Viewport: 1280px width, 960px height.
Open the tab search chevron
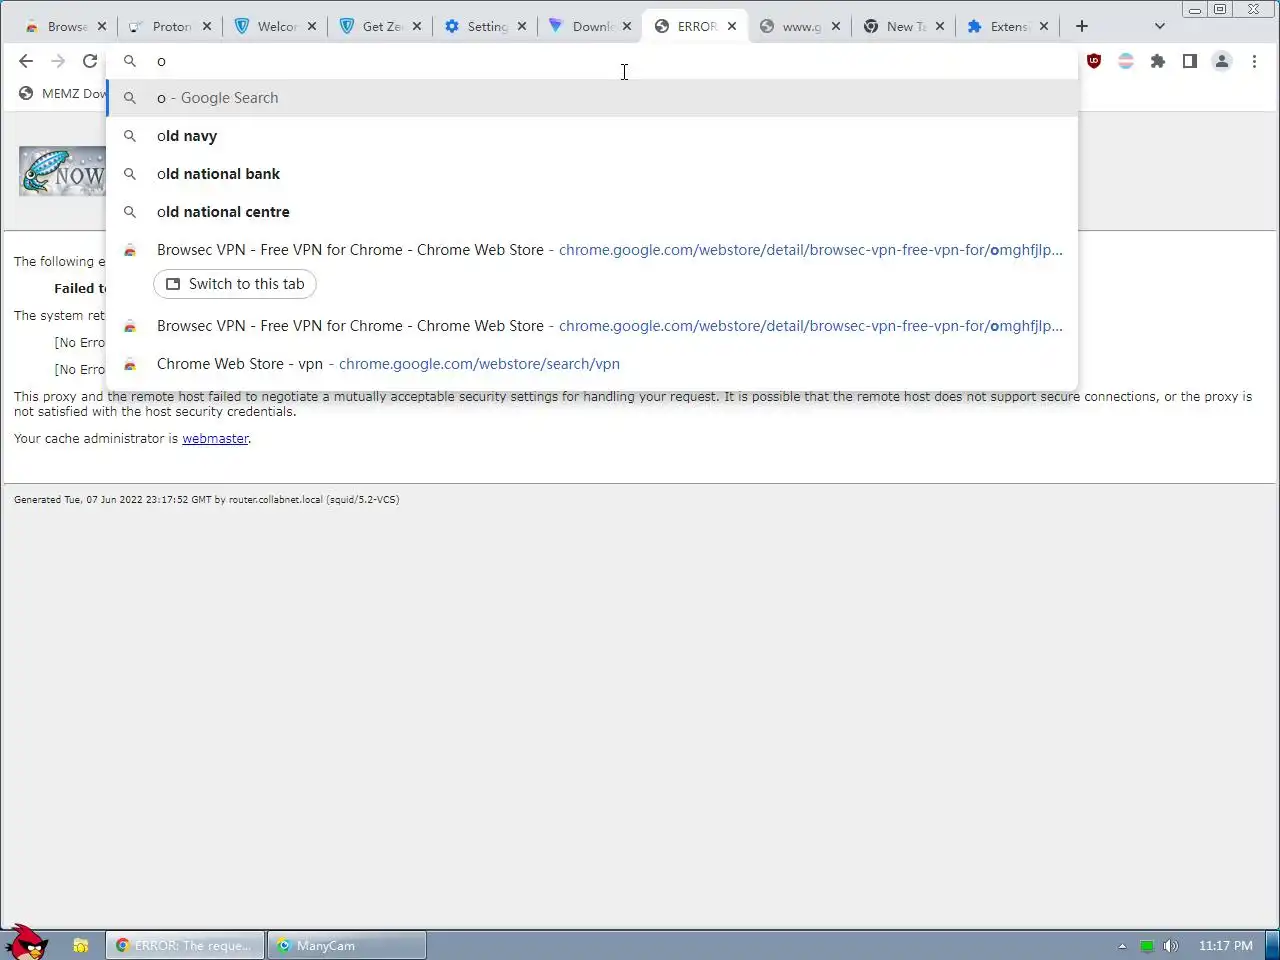[1160, 26]
